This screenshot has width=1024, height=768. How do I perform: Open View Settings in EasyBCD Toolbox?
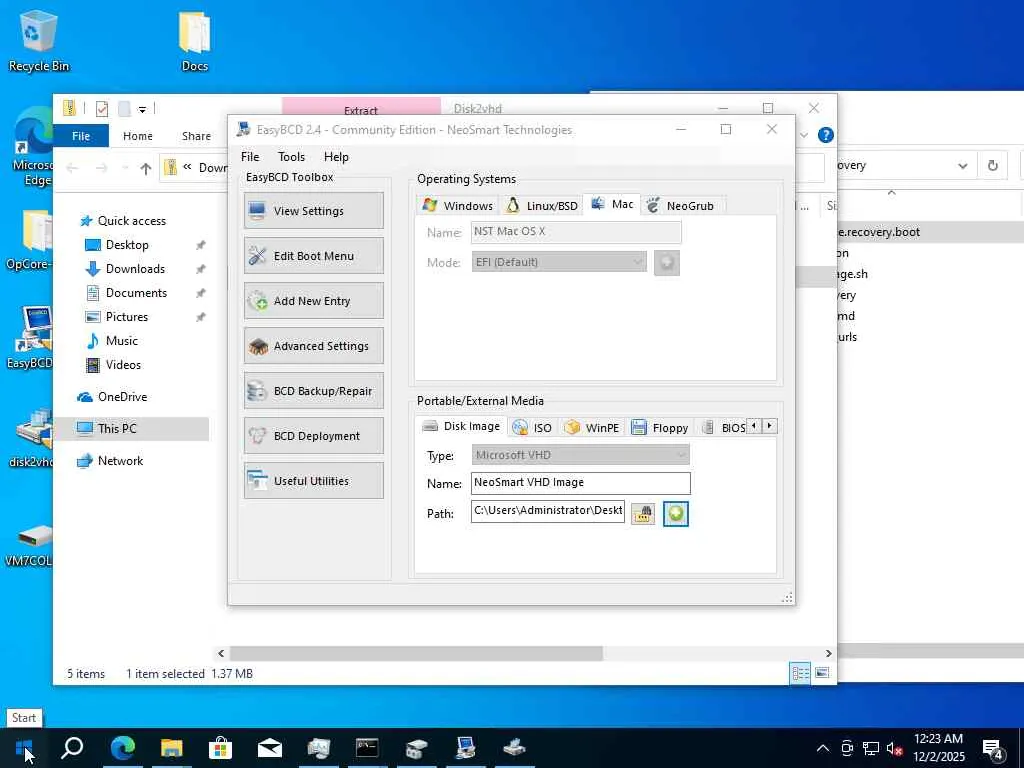[313, 211]
